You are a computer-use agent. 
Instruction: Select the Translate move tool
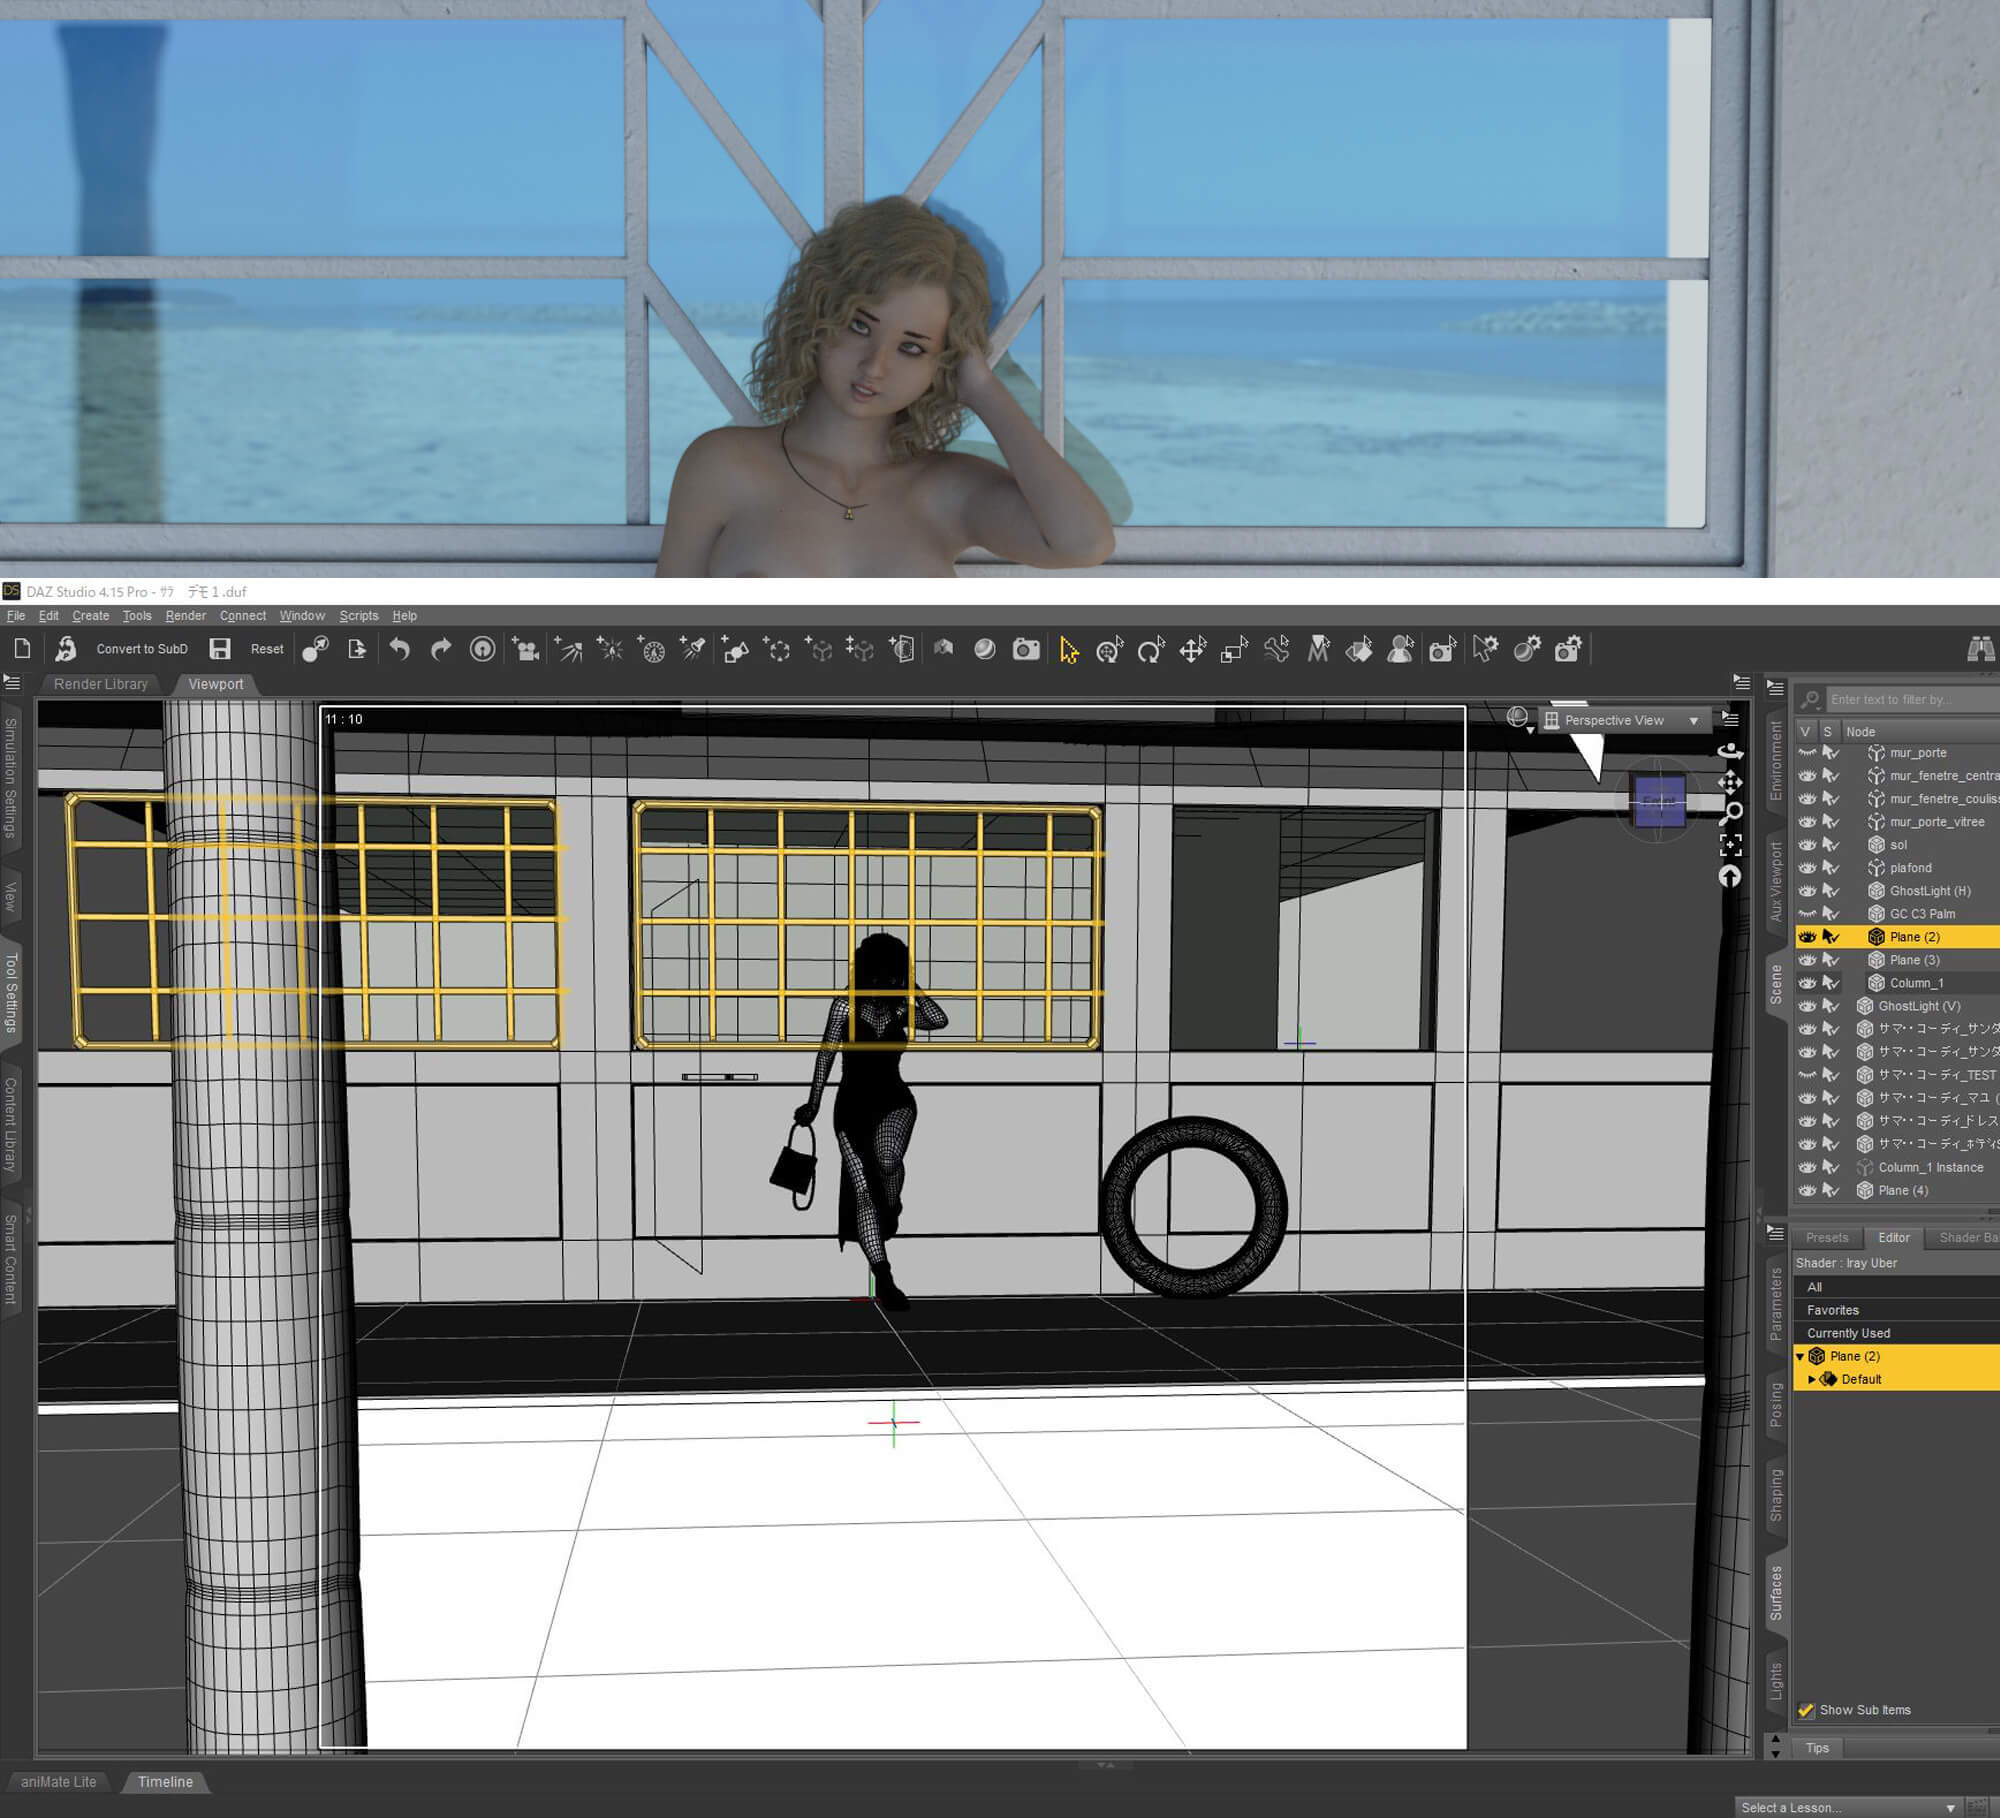click(1192, 650)
